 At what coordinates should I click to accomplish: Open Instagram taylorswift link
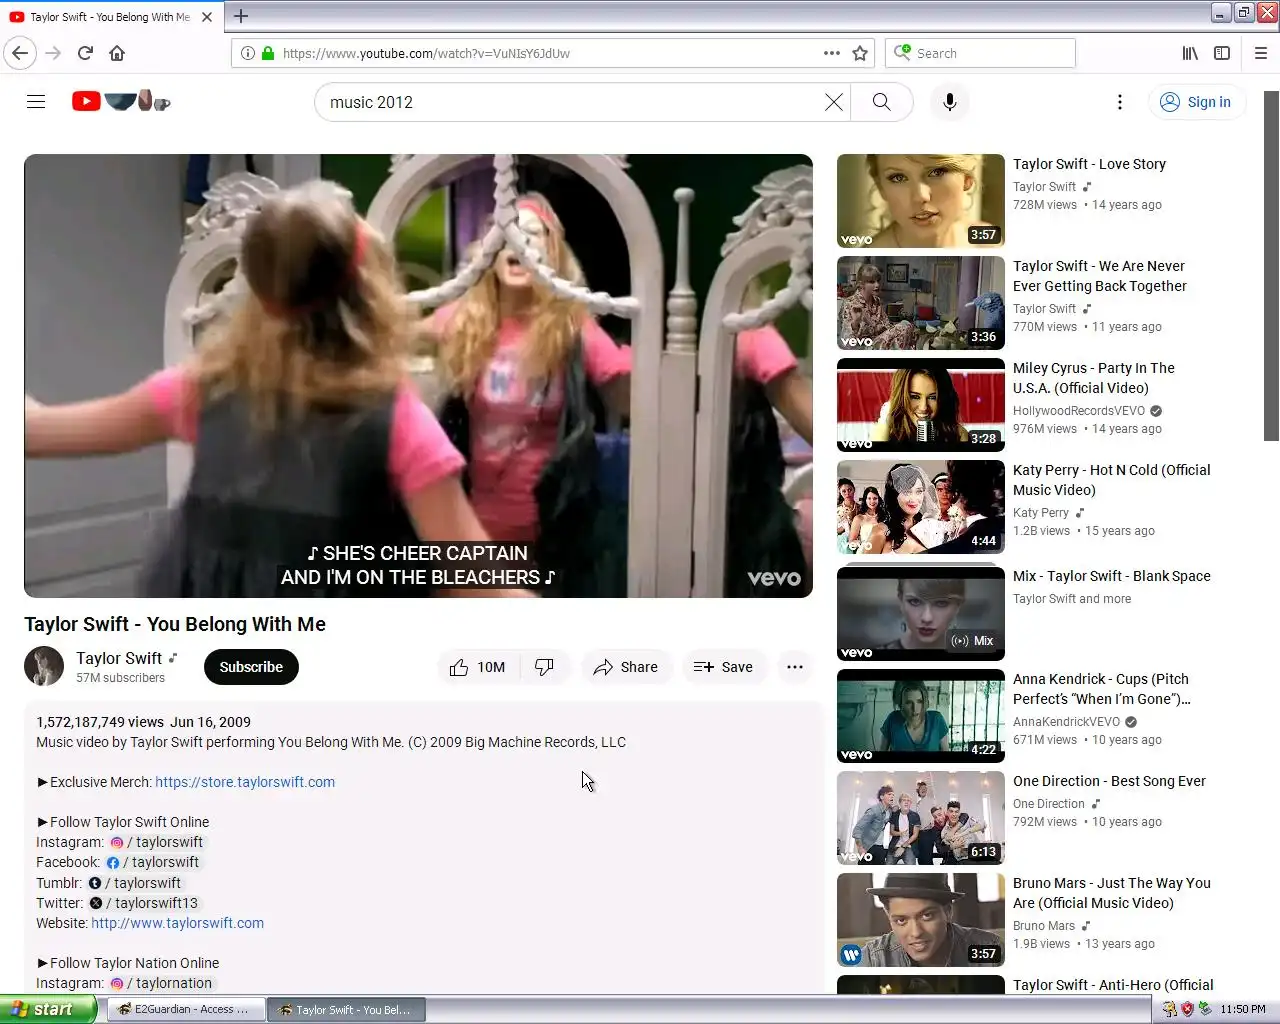click(157, 842)
